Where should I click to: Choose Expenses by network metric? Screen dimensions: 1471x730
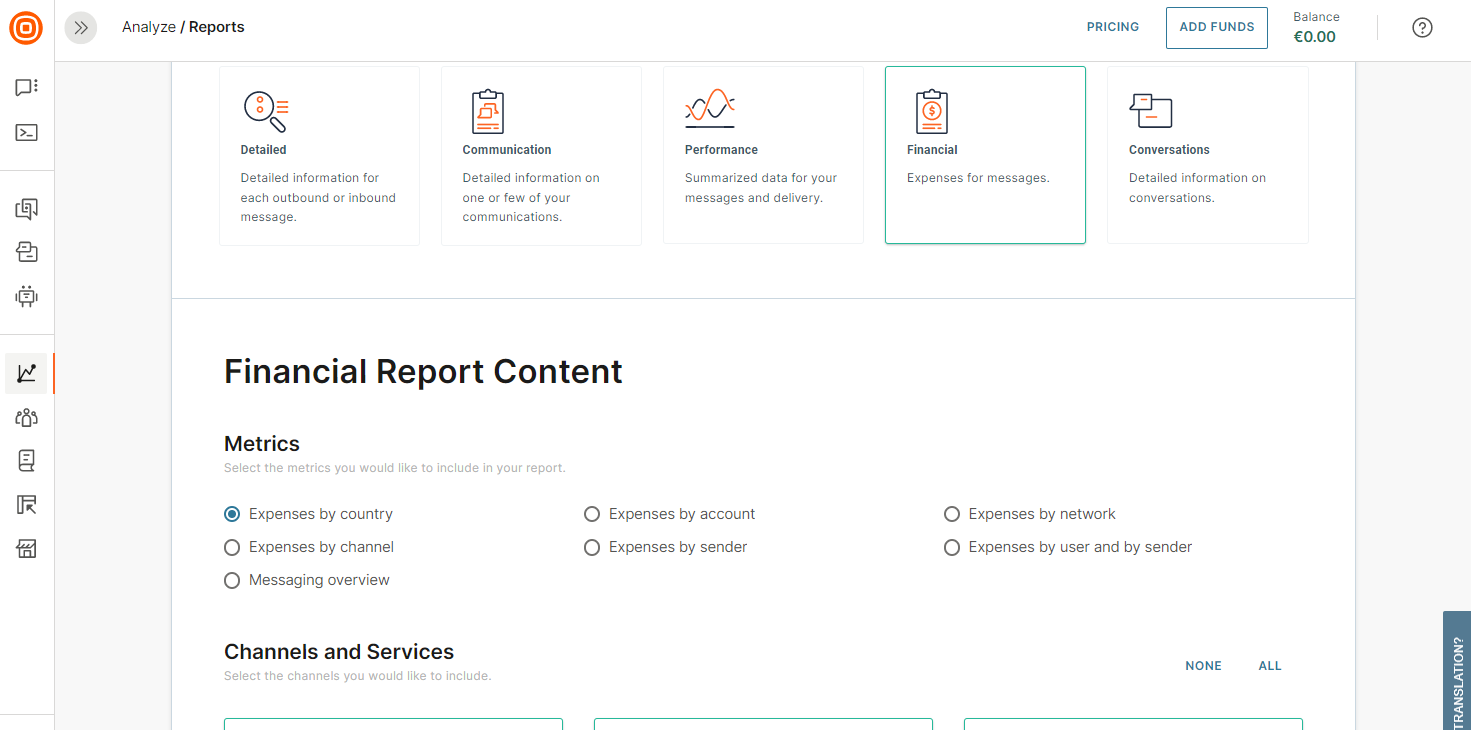(x=952, y=514)
